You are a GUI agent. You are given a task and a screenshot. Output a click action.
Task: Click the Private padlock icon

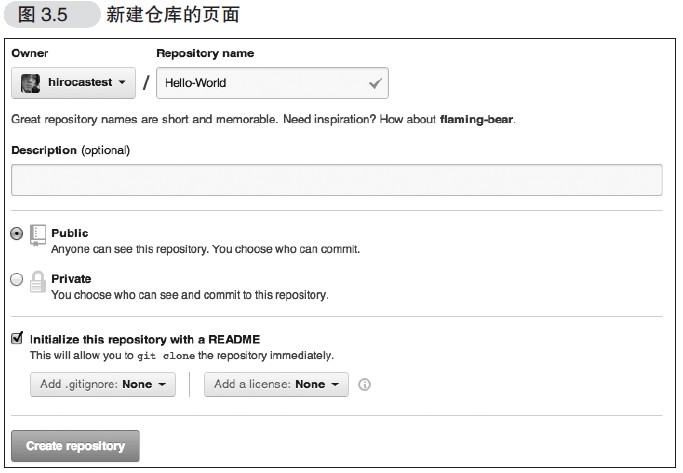[x=38, y=282]
